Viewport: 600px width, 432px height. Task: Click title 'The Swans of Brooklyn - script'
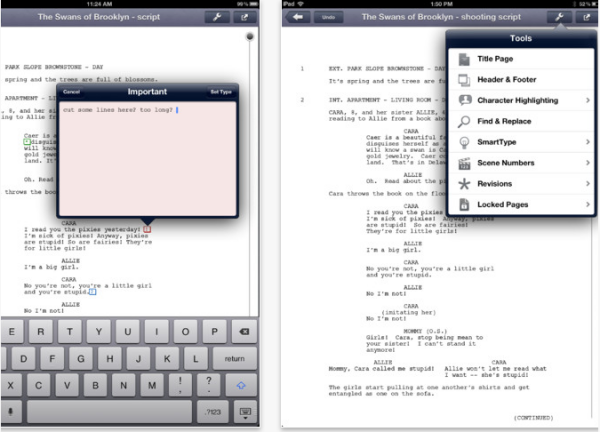point(99,17)
